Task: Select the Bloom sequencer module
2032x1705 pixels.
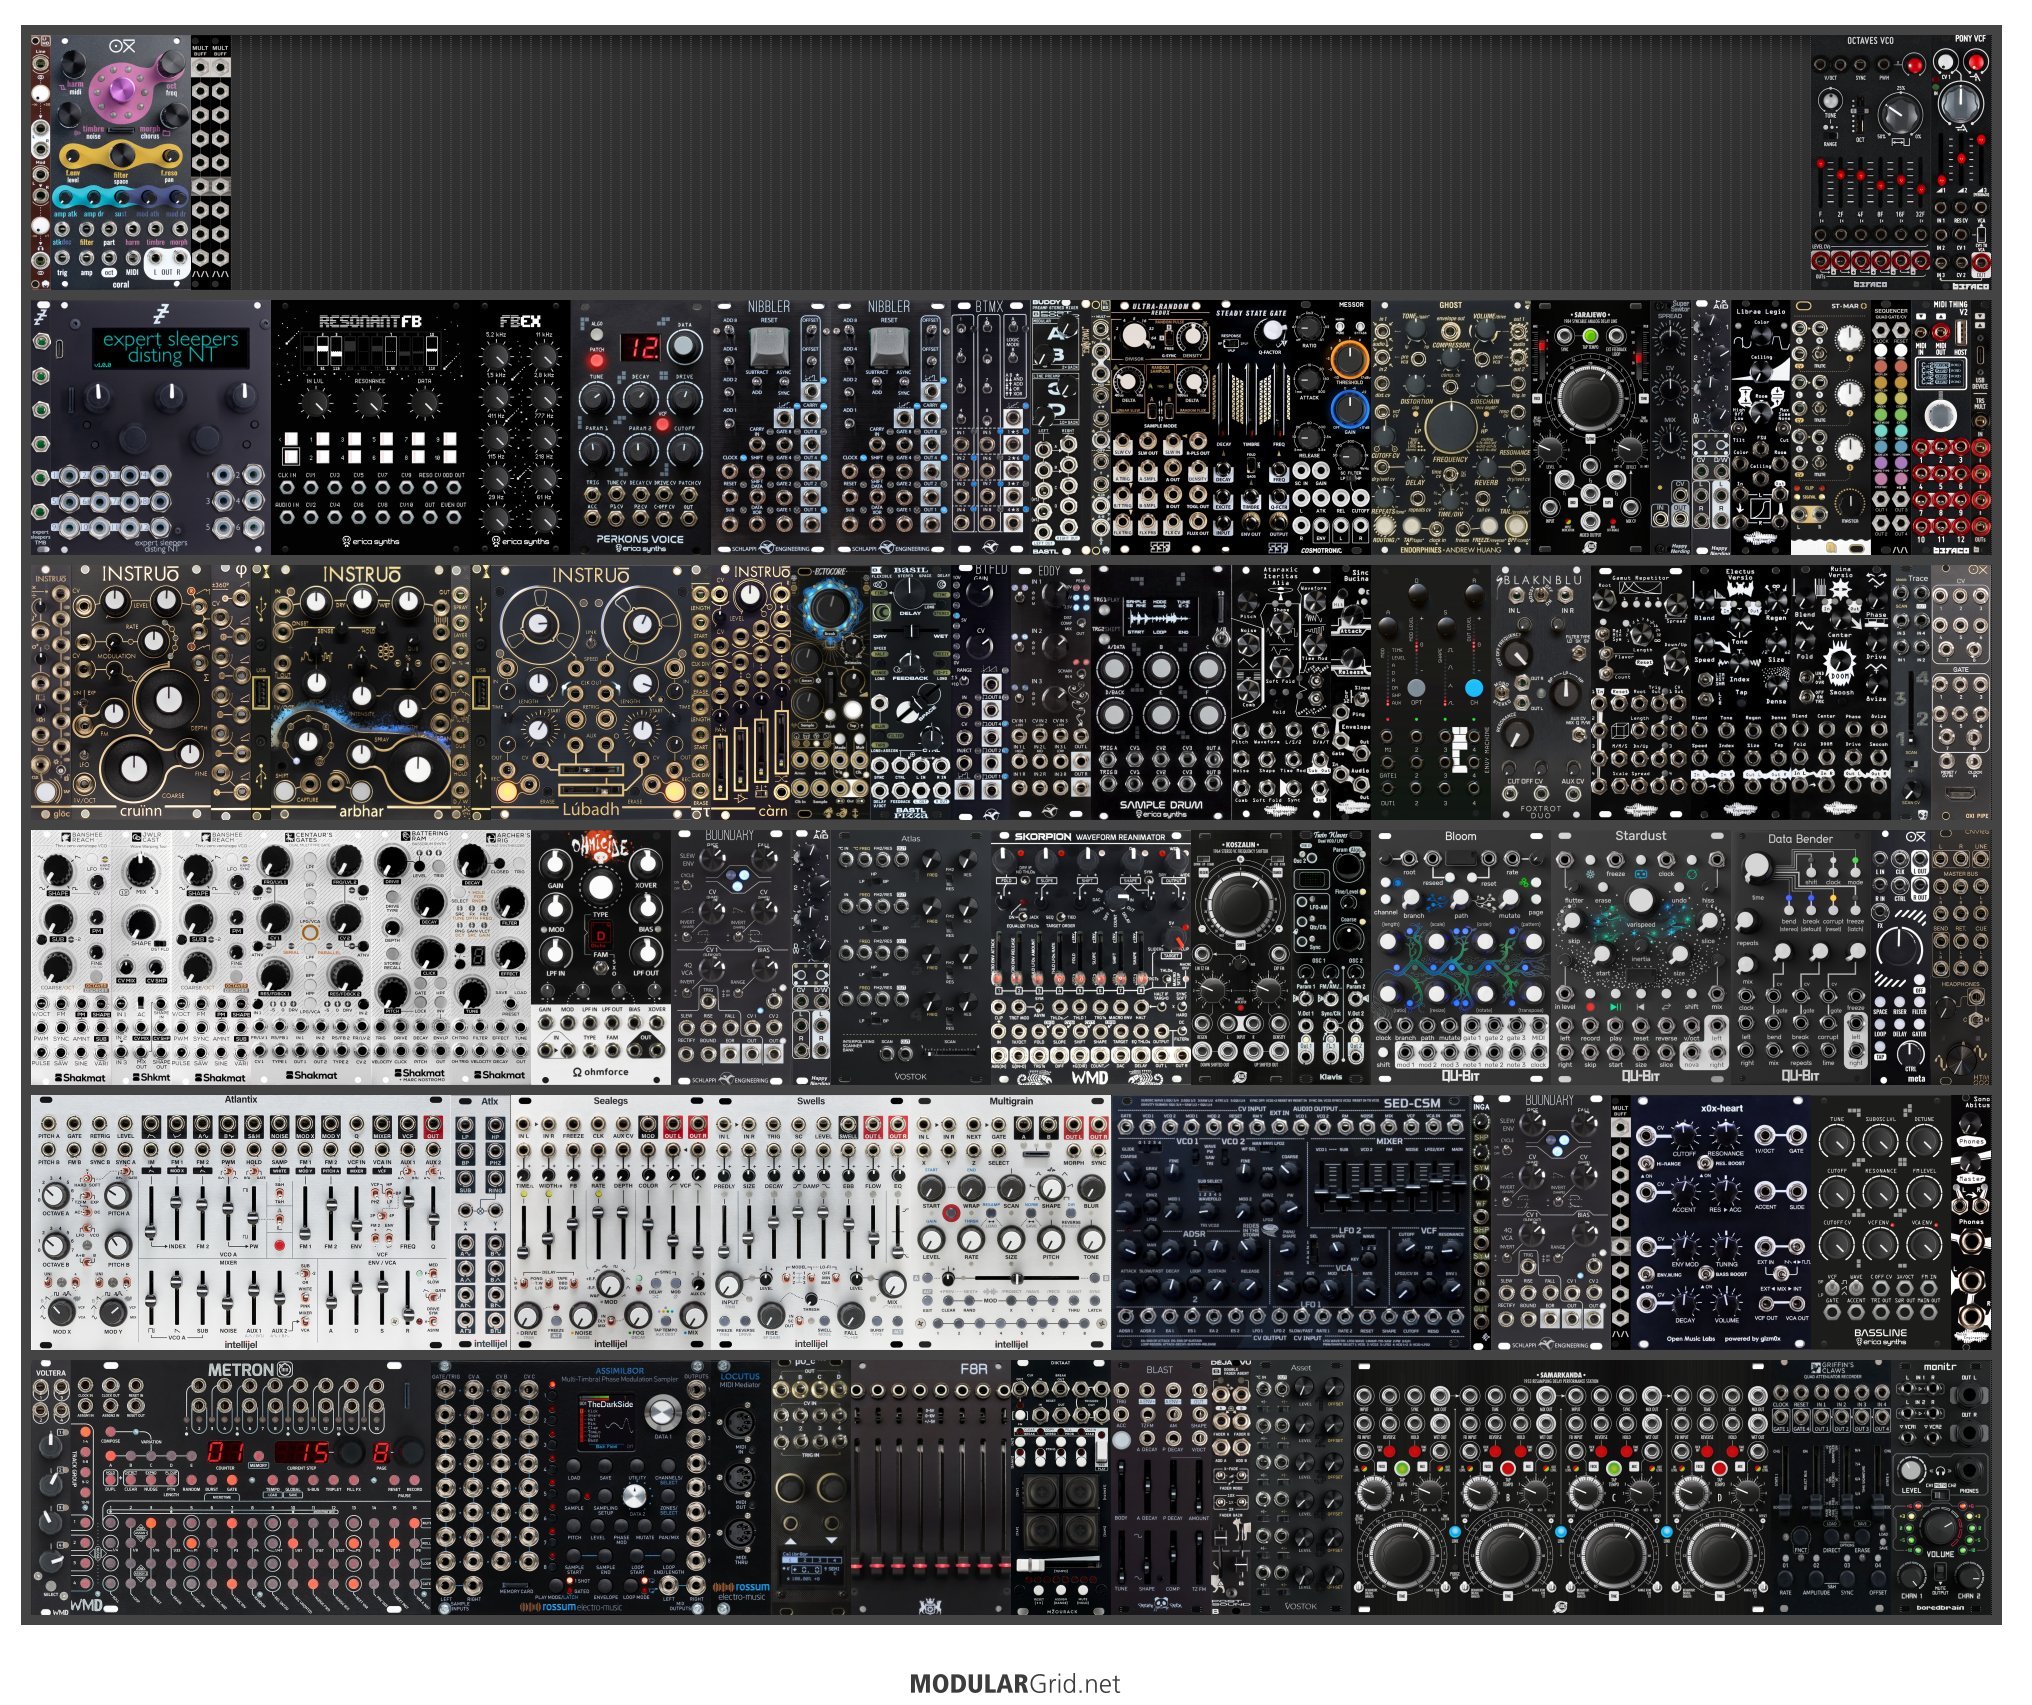Action: [x=1460, y=957]
